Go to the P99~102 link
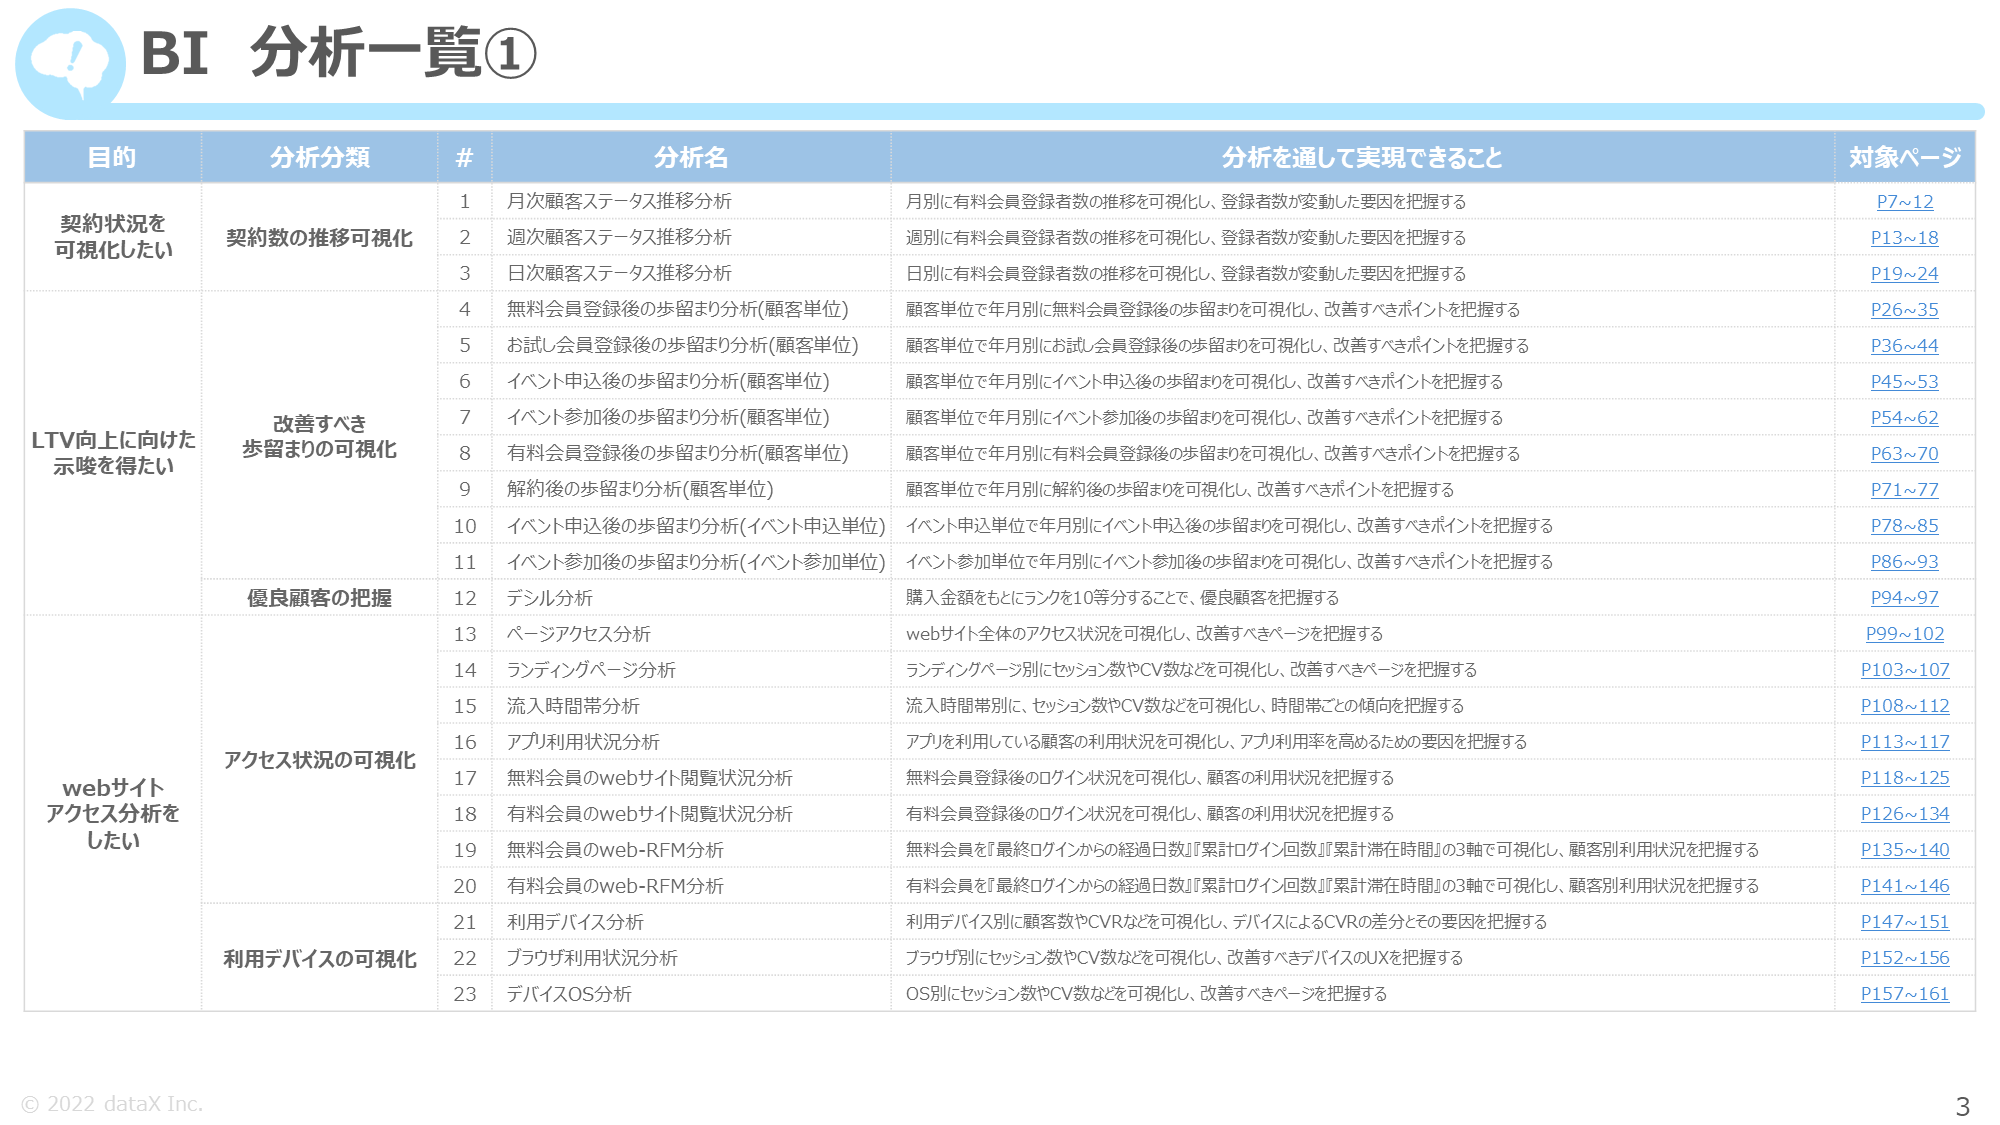2000x1125 pixels. tap(1904, 633)
